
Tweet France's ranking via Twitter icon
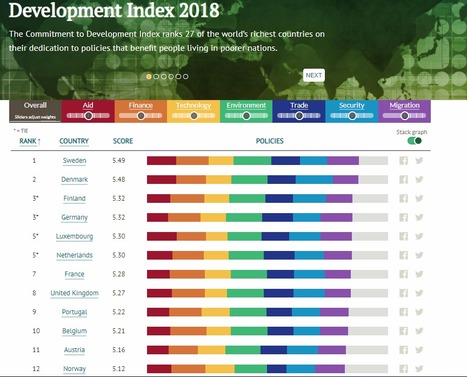click(419, 274)
